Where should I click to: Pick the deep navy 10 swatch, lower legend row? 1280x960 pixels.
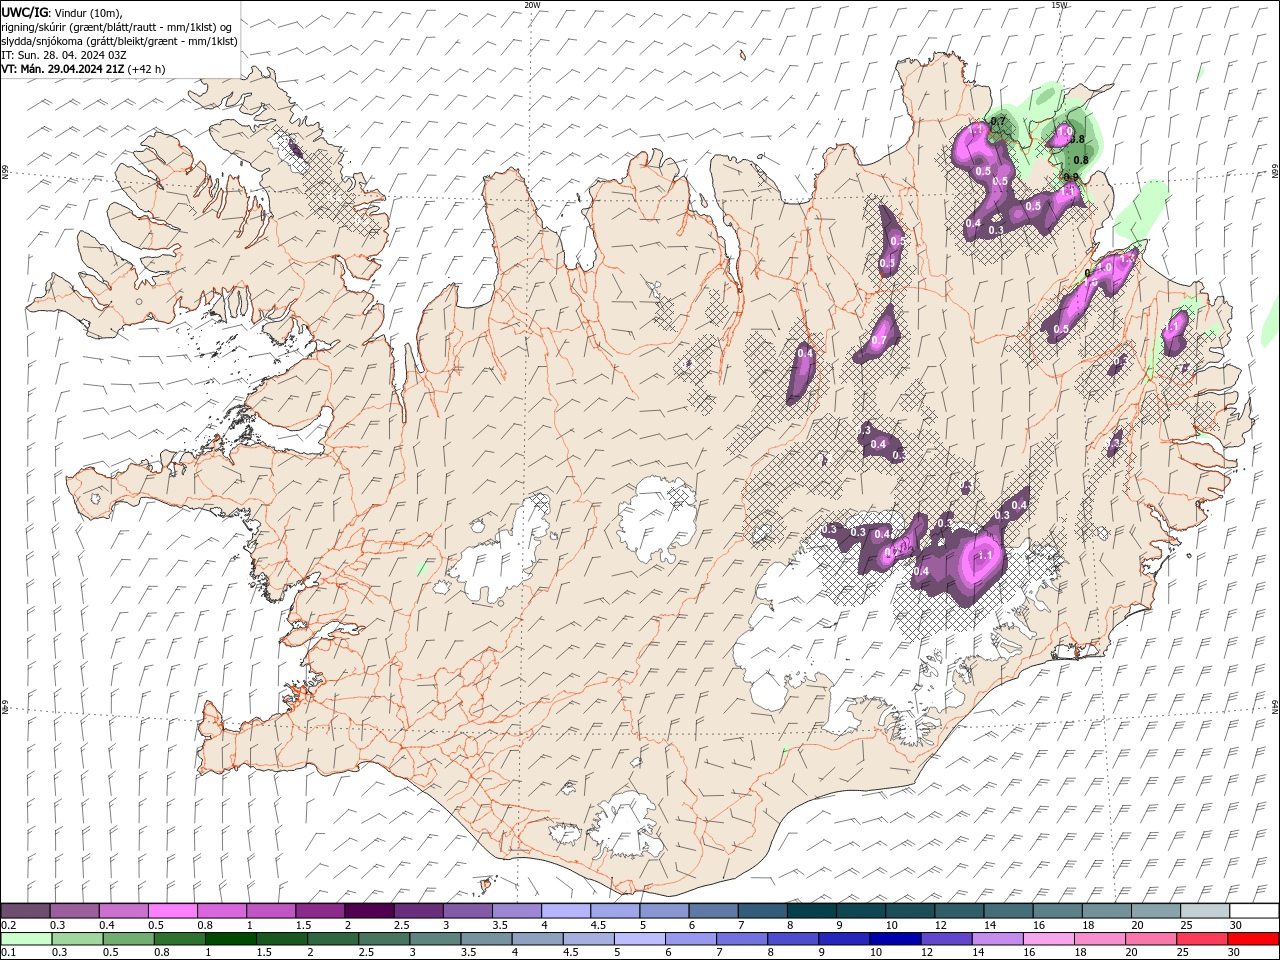(895, 939)
